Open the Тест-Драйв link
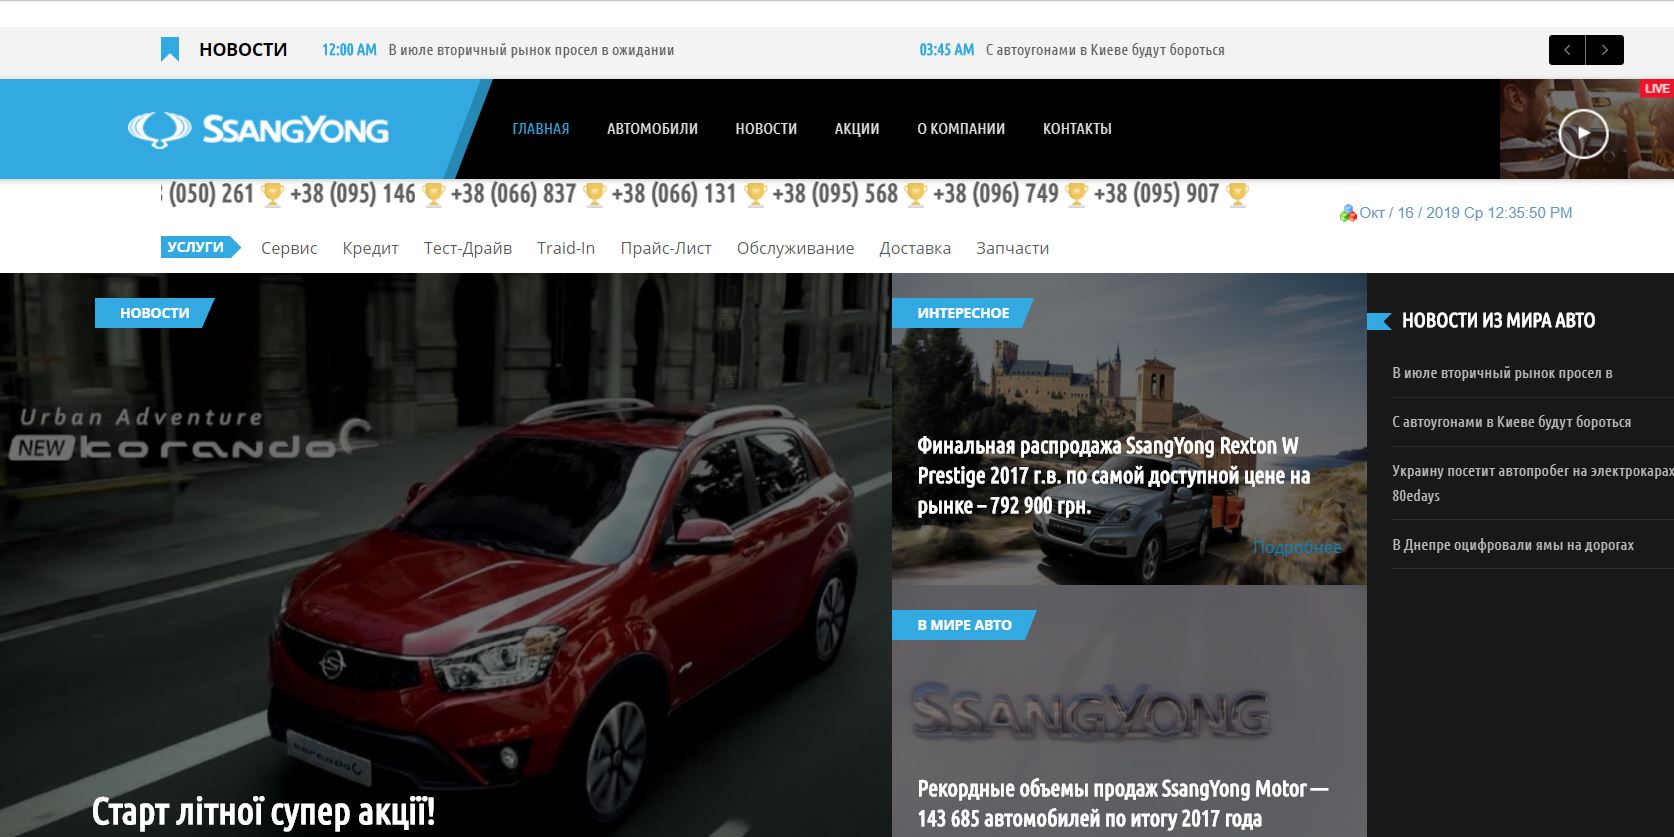 pos(467,248)
